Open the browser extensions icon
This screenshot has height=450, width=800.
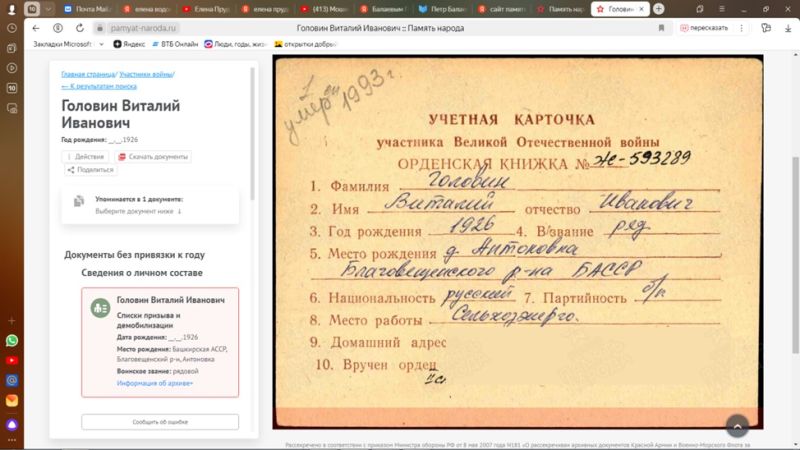pyautogui.click(x=766, y=28)
